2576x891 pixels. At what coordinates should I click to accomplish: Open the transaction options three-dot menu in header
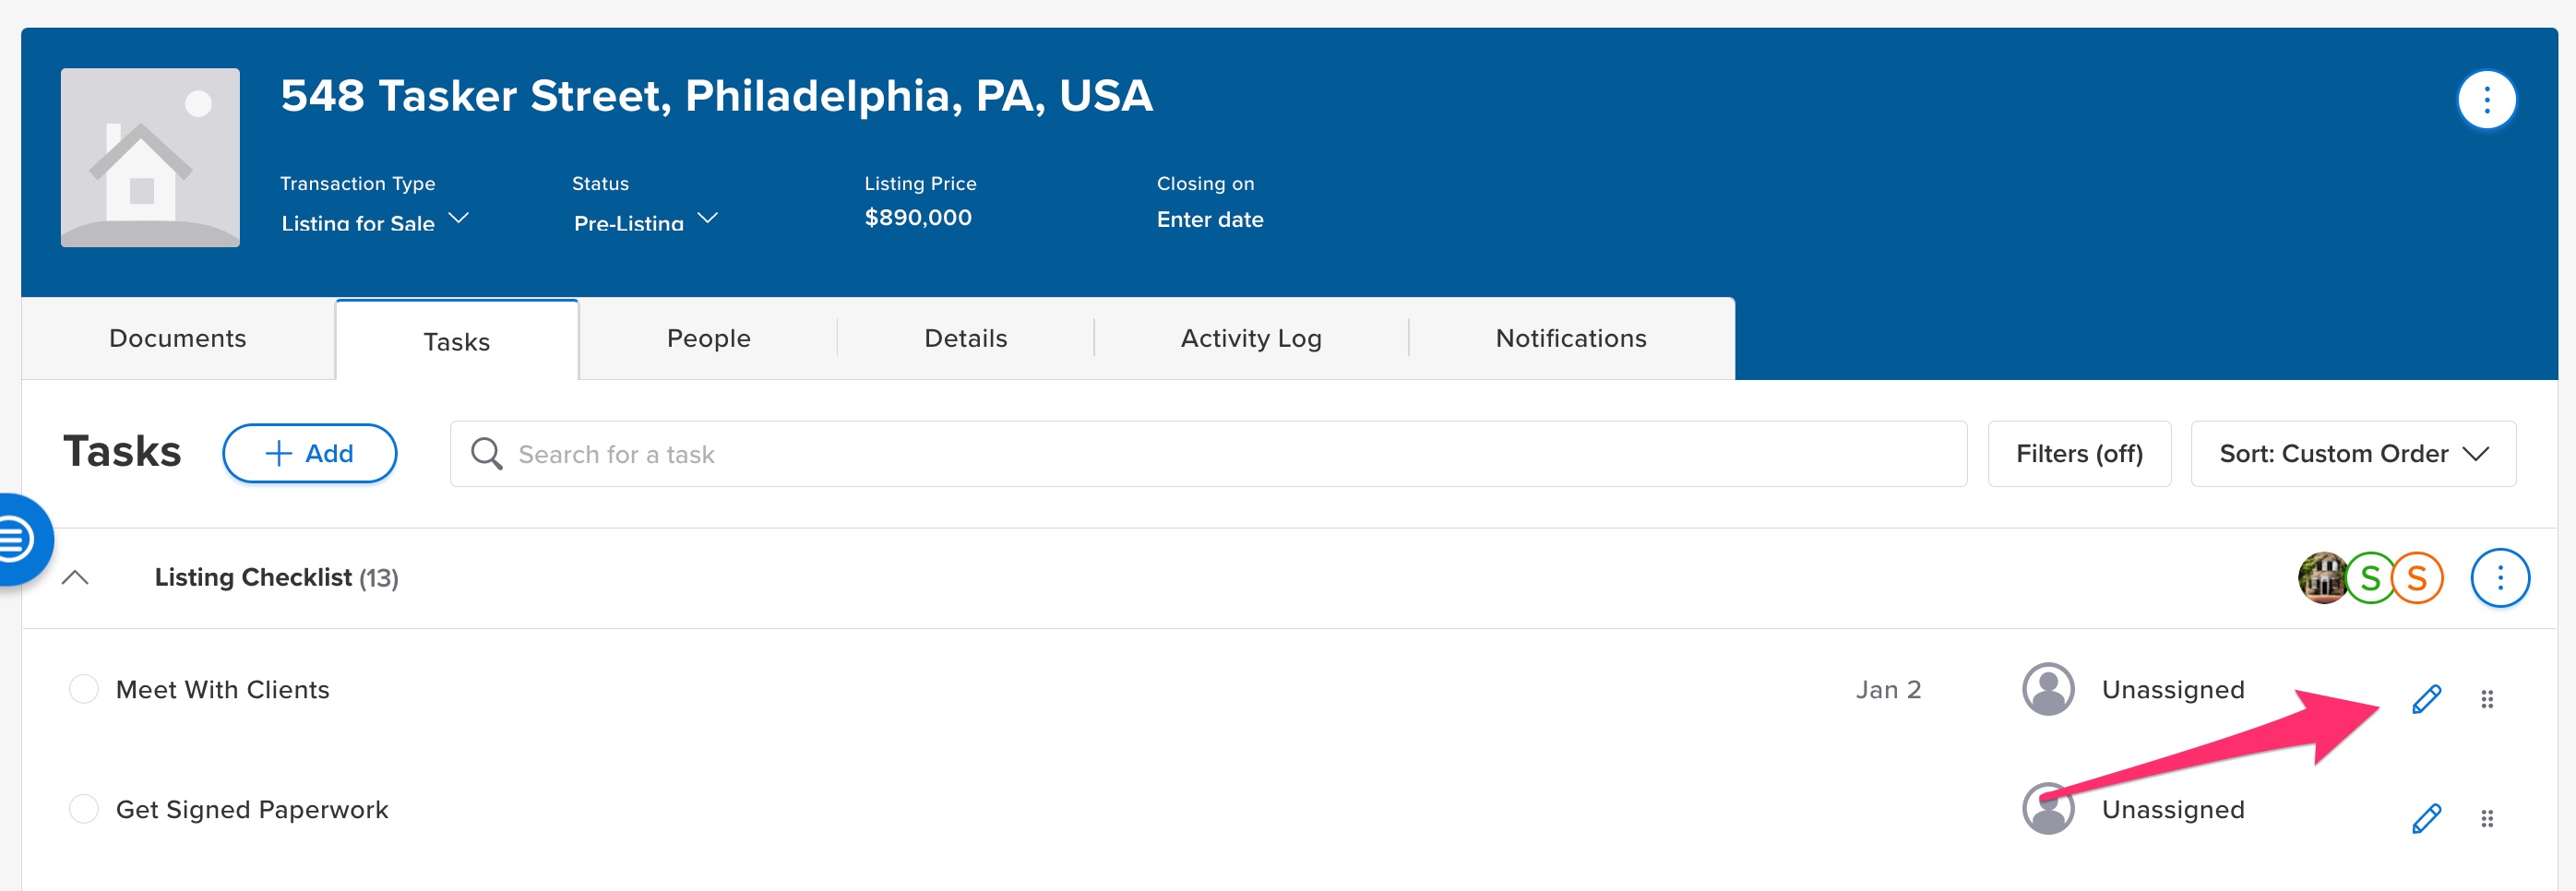click(2486, 100)
